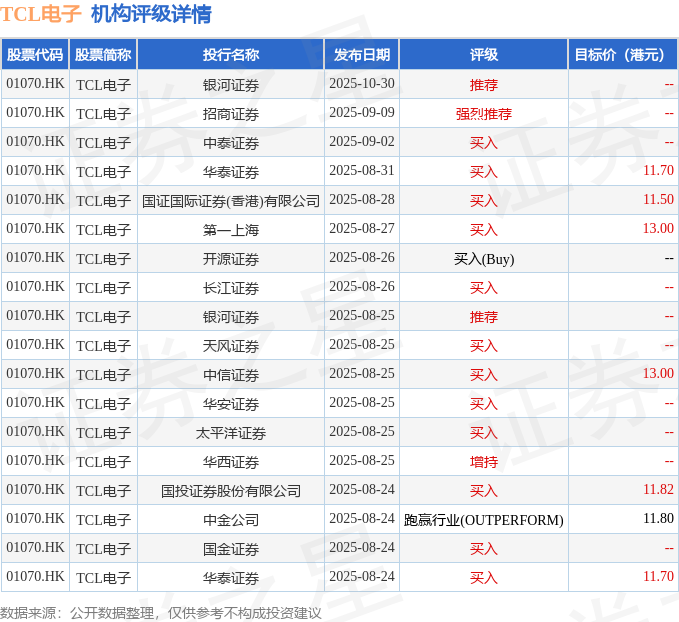Click 01070.HK in the 中金公司 row
Viewport: 679px width, 622px height.
(35, 519)
